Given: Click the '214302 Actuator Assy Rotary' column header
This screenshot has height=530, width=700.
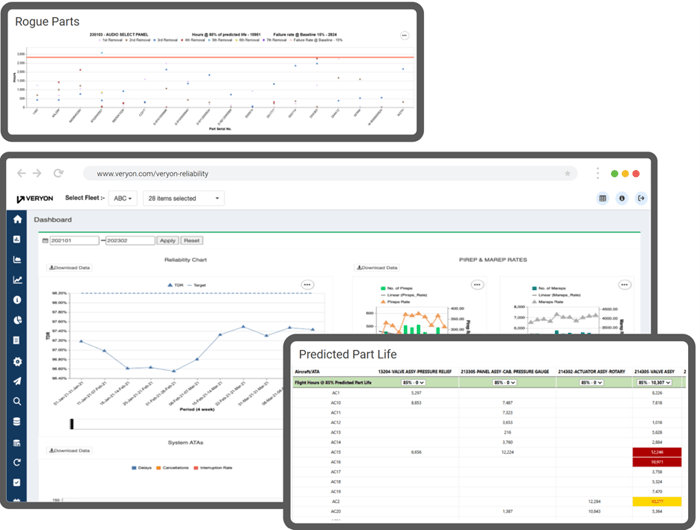Looking at the screenshot, I should [592, 371].
